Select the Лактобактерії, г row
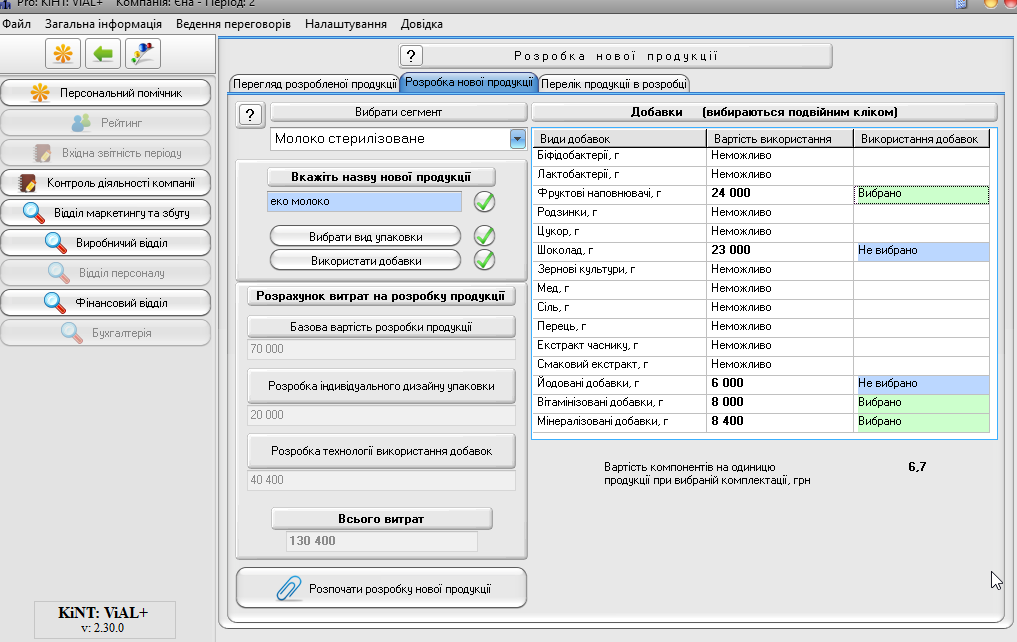 (x=761, y=174)
